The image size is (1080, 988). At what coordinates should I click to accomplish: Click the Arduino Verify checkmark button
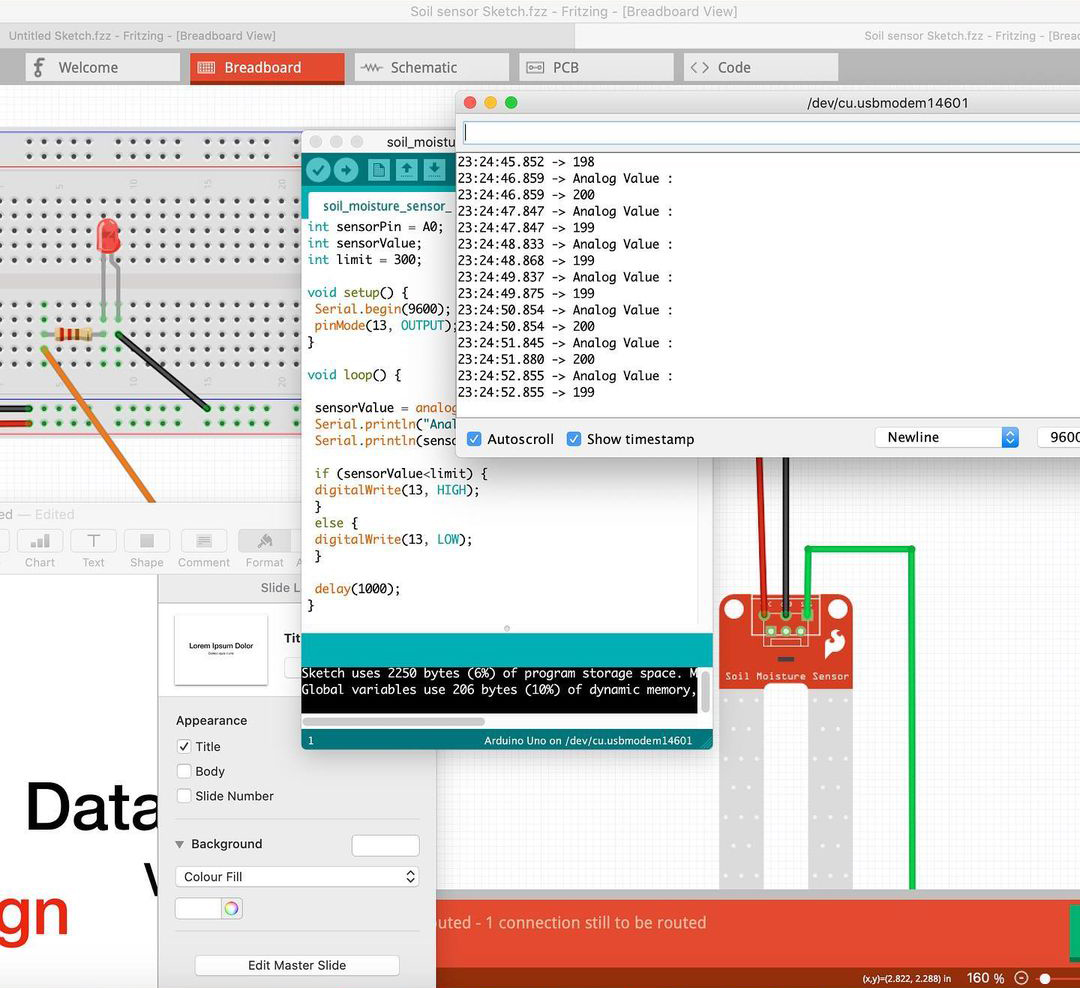point(318,169)
